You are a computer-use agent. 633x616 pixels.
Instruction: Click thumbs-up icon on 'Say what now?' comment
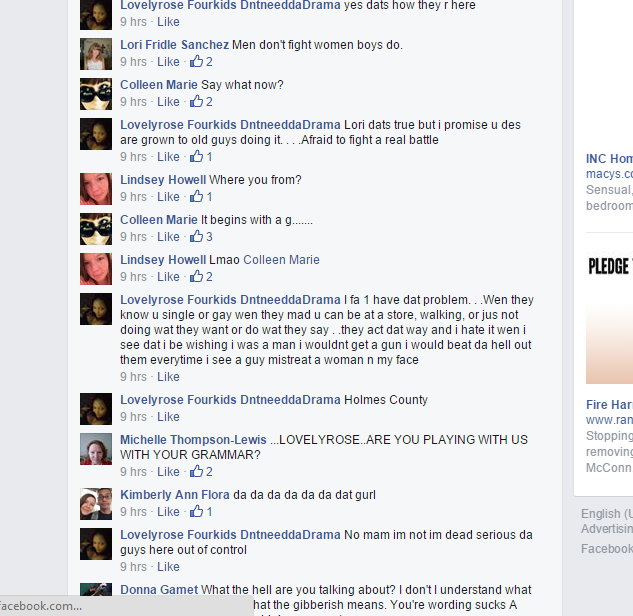197,101
